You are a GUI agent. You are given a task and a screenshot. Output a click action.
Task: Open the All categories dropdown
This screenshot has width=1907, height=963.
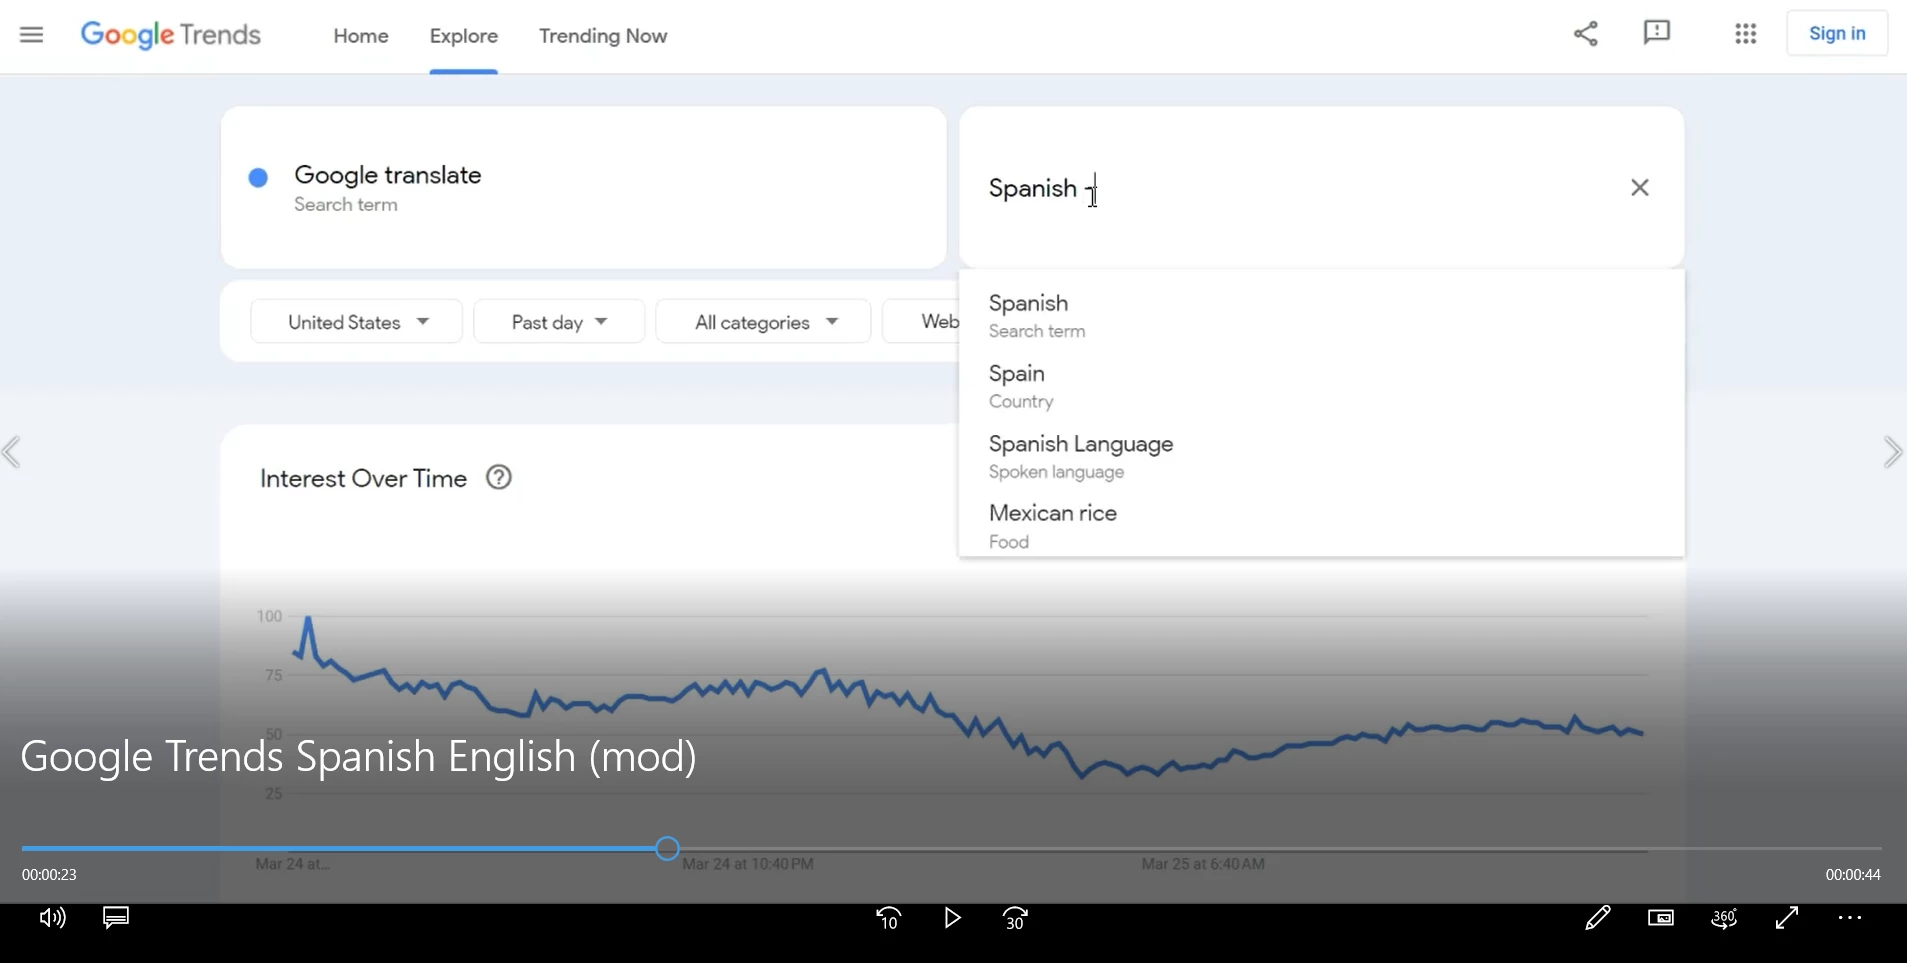(763, 322)
